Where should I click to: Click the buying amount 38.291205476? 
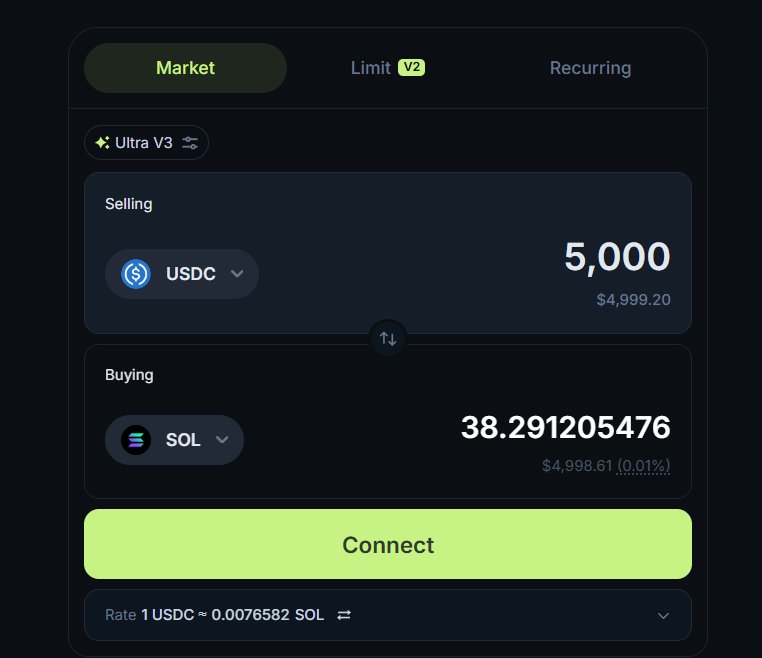(x=565, y=428)
